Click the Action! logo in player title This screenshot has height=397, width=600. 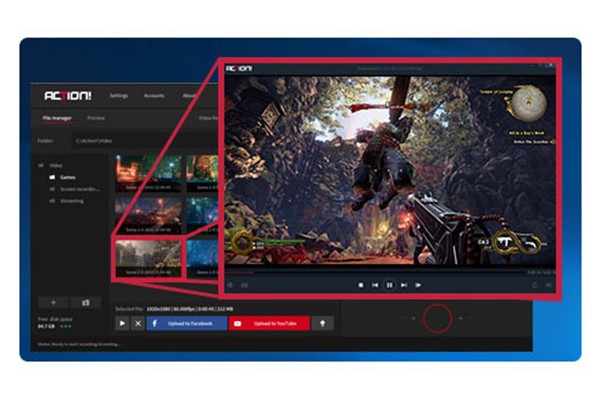click(239, 69)
